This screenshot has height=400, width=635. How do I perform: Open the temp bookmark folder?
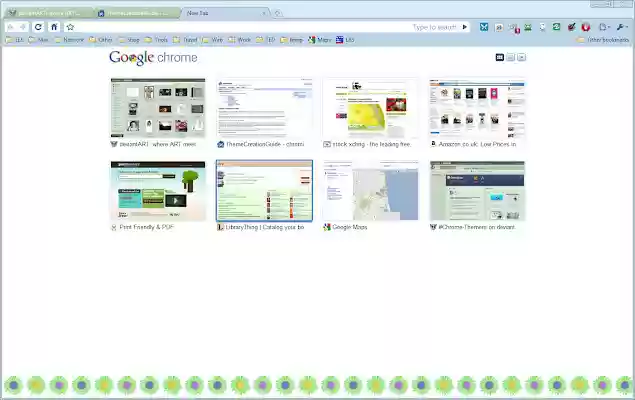(x=292, y=40)
